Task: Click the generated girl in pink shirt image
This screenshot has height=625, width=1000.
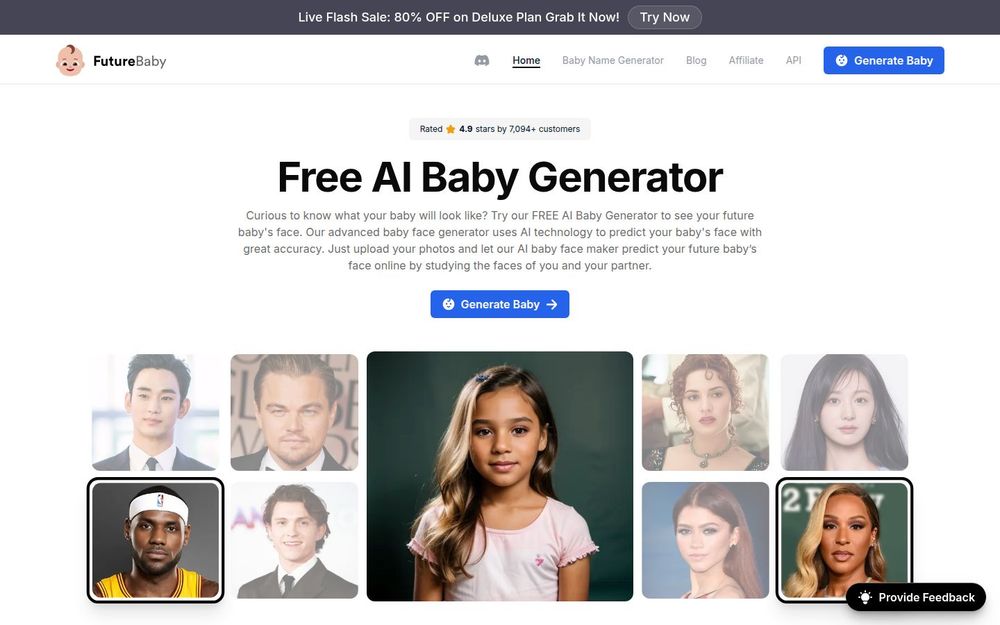Action: (x=499, y=476)
